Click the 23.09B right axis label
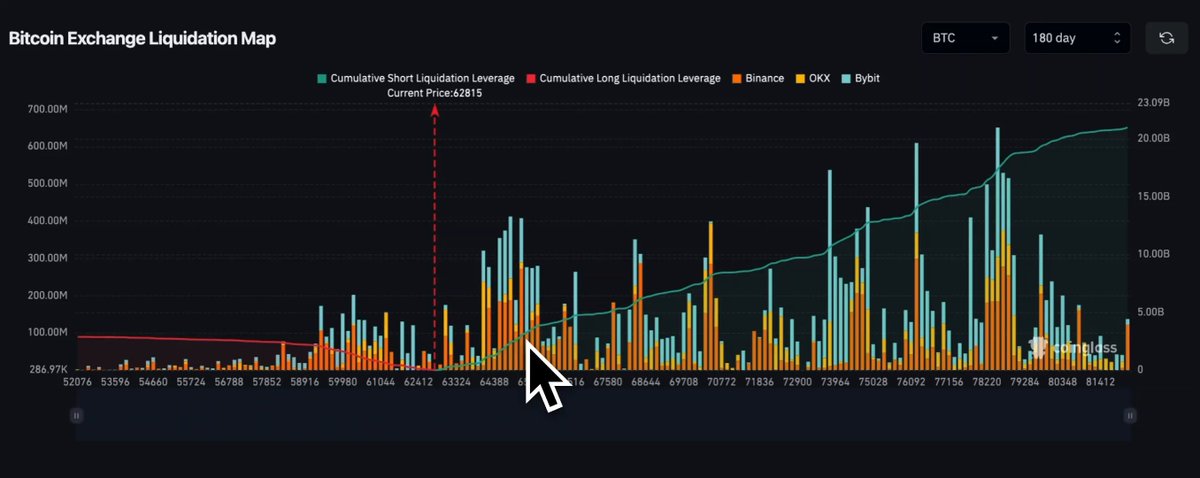The width and height of the screenshot is (1200, 478). (1154, 102)
